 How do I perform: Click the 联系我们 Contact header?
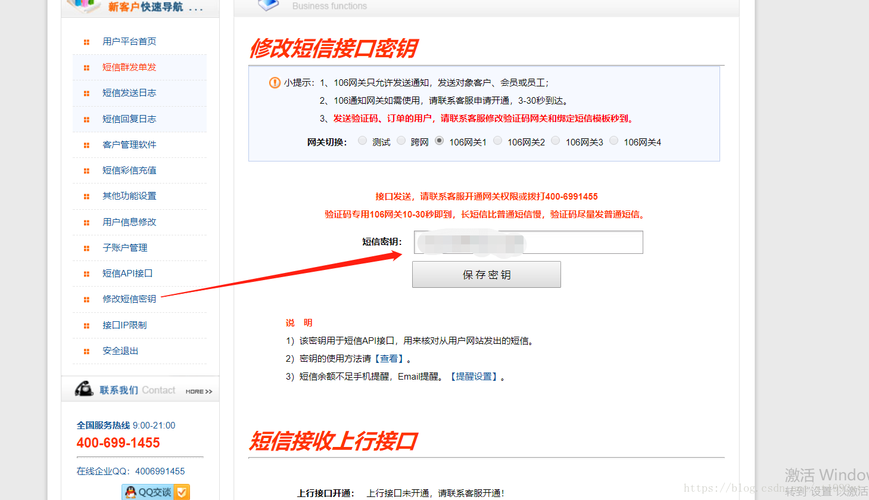coord(137,390)
